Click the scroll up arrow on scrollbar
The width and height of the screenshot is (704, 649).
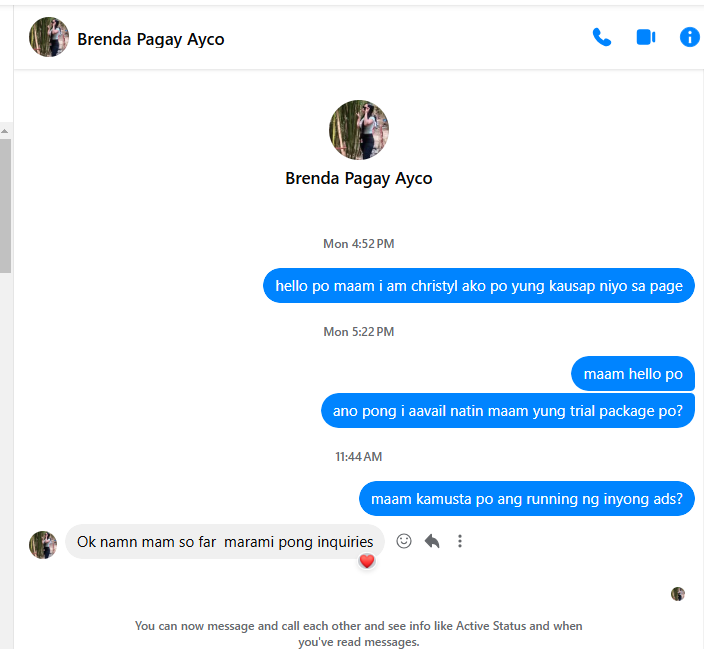pyautogui.click(x=5, y=130)
